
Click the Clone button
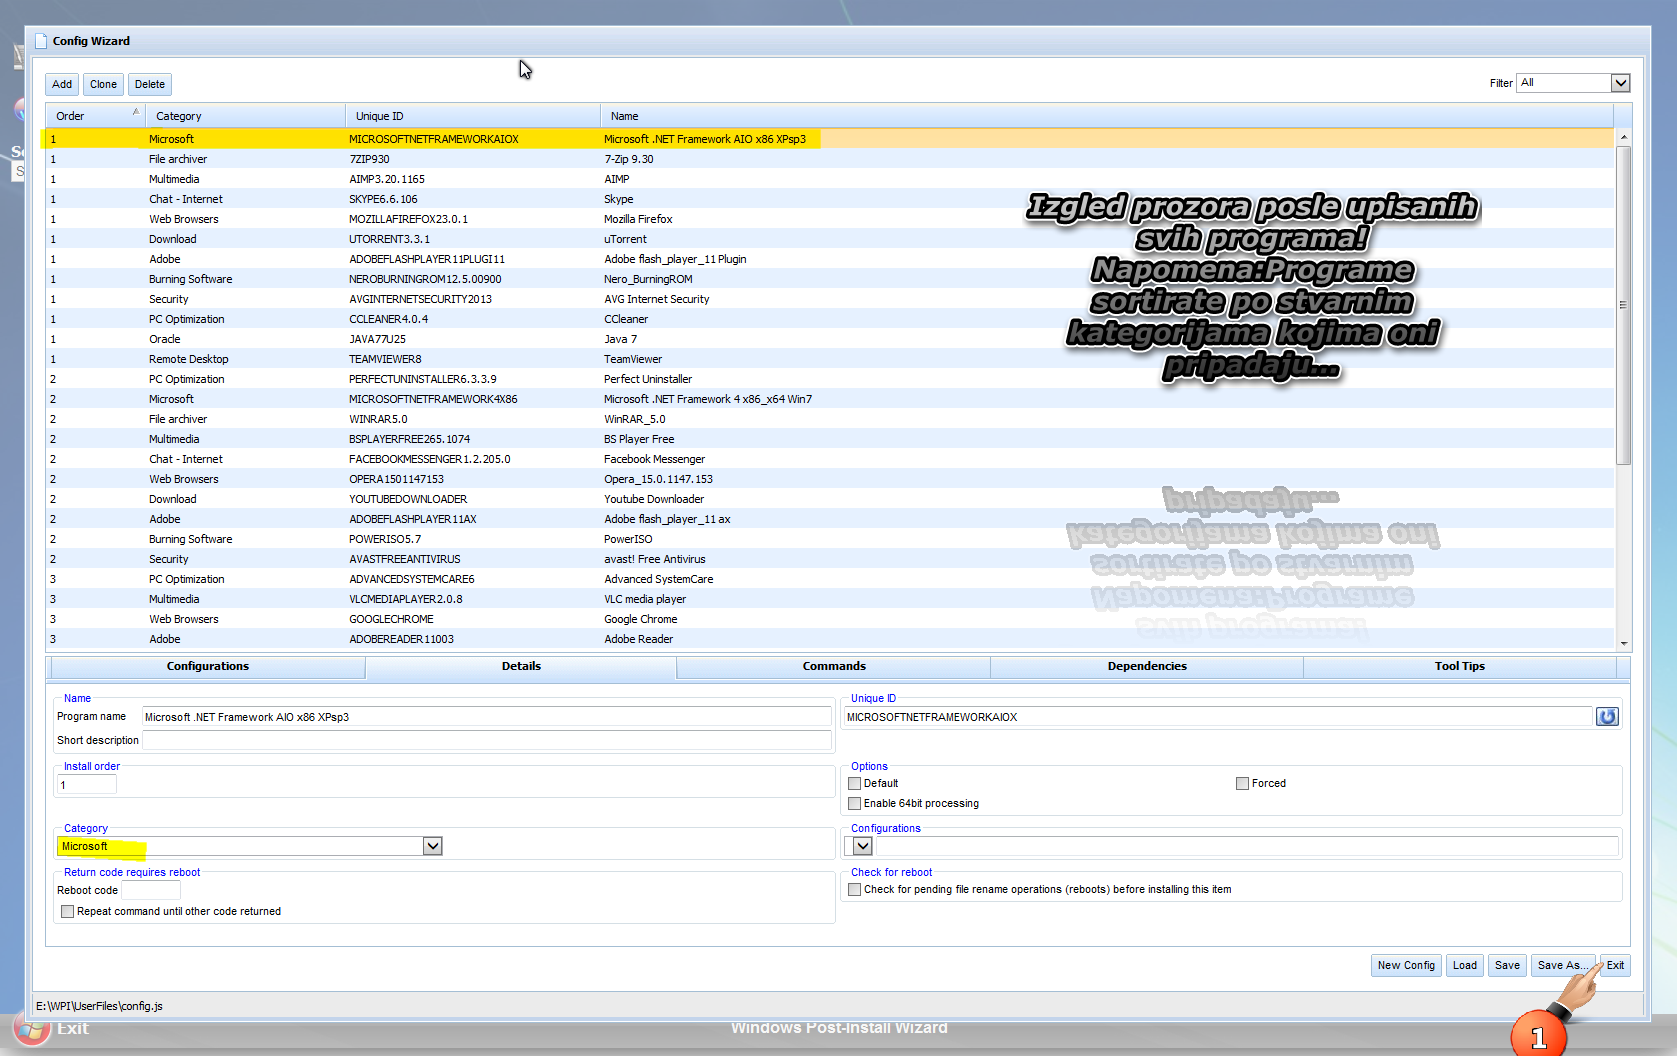click(103, 85)
